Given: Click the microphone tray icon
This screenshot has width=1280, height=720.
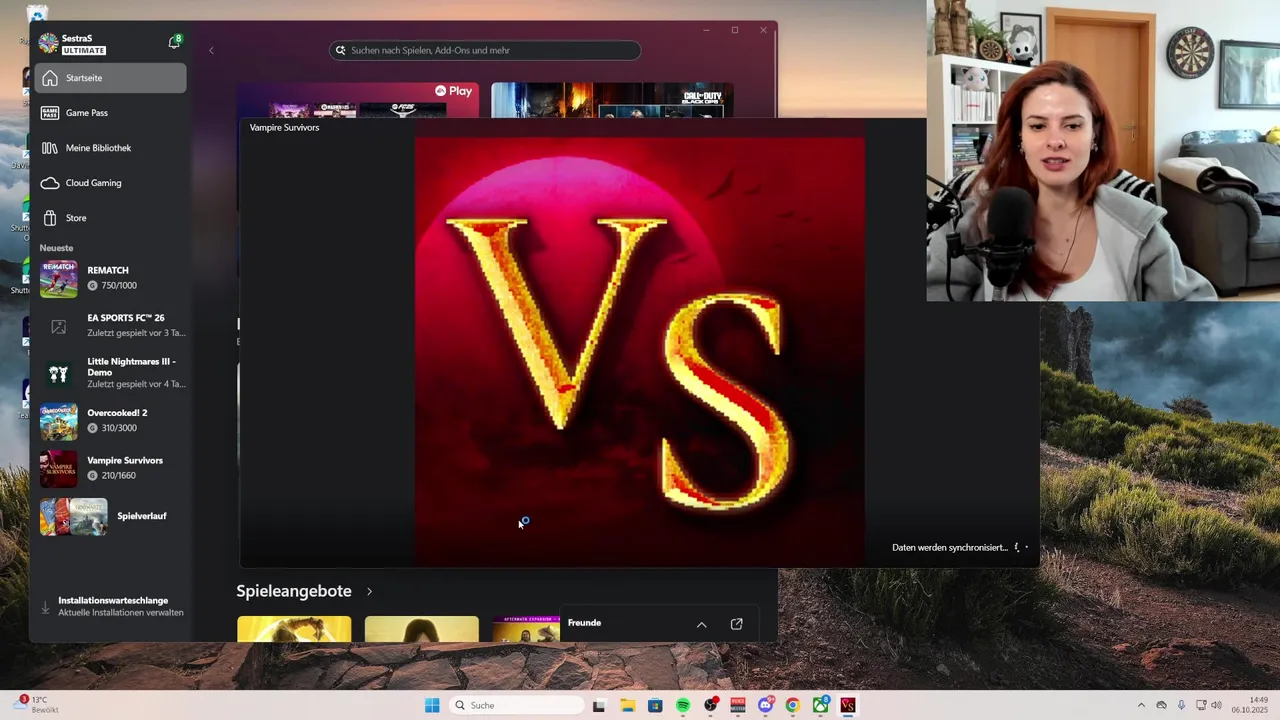Looking at the screenshot, I should pos(1181,705).
